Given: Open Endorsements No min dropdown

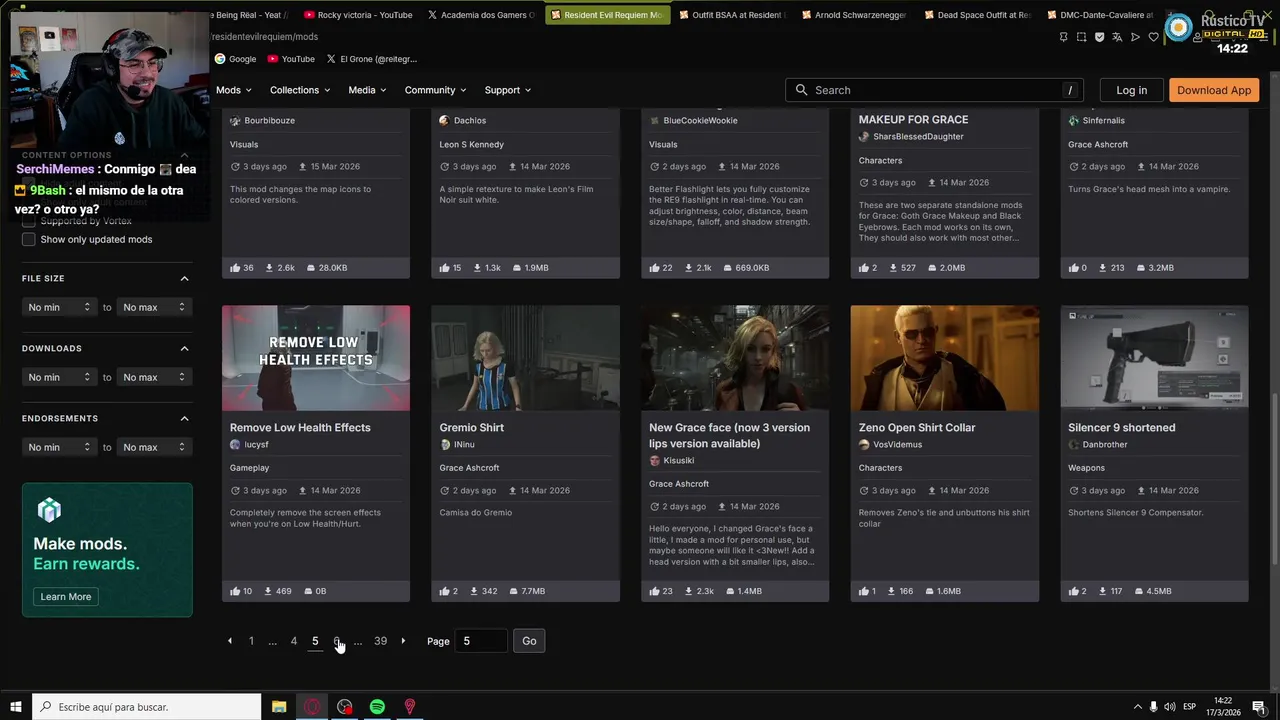Looking at the screenshot, I should point(59,447).
